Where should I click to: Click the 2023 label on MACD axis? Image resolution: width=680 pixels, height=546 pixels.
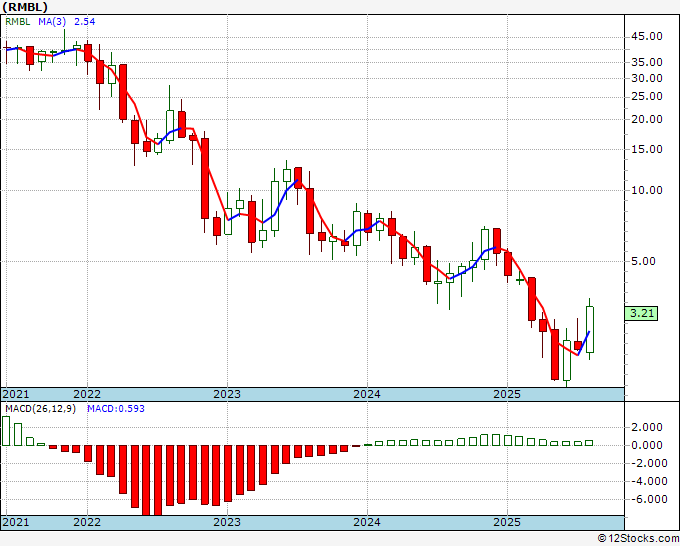click(x=227, y=522)
